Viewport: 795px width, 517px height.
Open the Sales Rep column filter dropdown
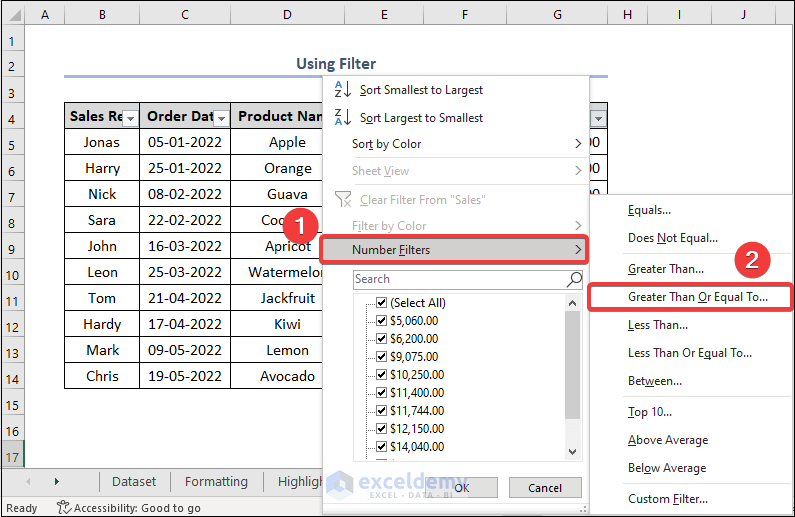tap(129, 118)
